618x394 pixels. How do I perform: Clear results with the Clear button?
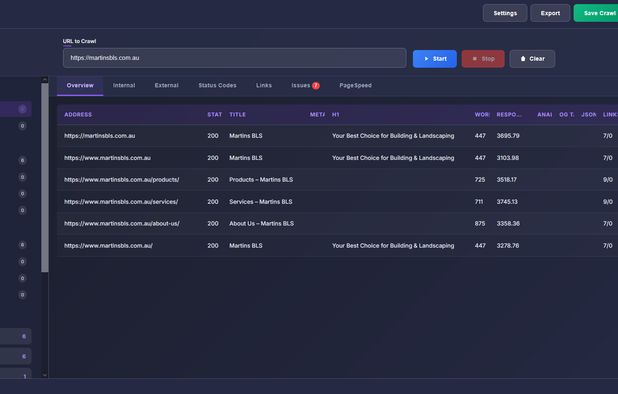coord(532,59)
